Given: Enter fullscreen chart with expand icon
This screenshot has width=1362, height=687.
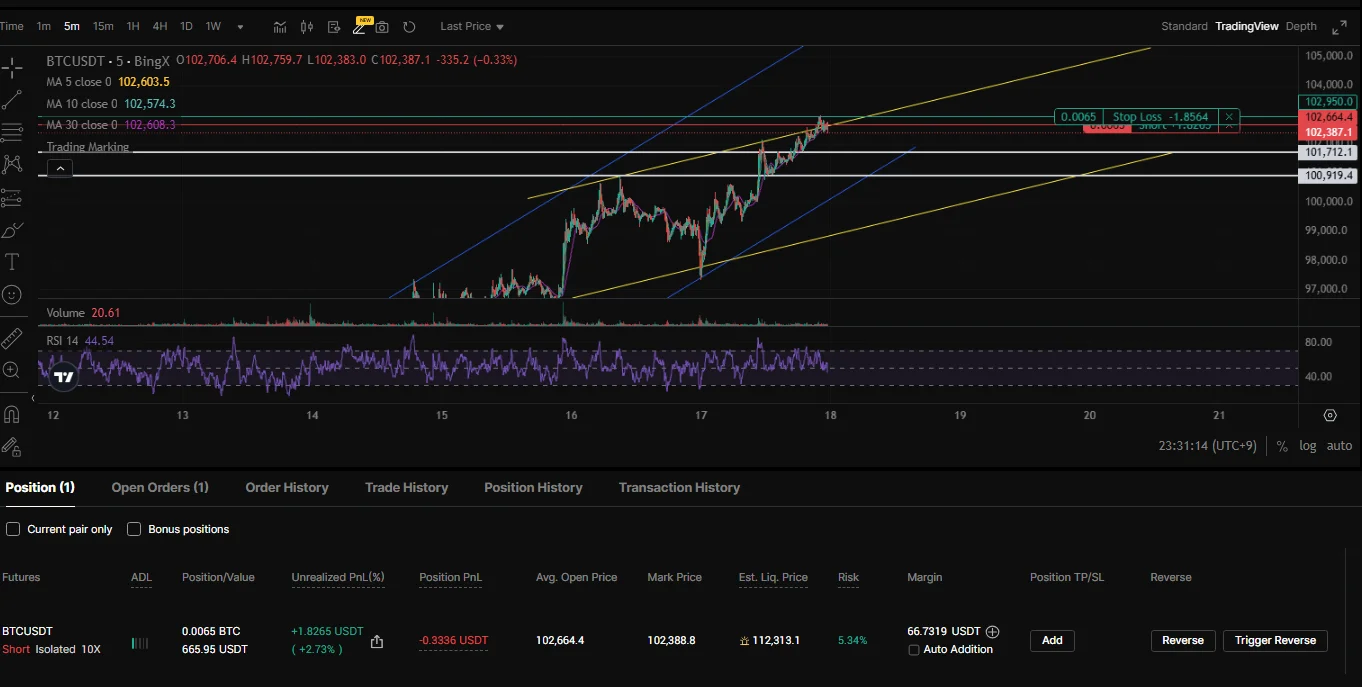Looking at the screenshot, I should [1339, 27].
